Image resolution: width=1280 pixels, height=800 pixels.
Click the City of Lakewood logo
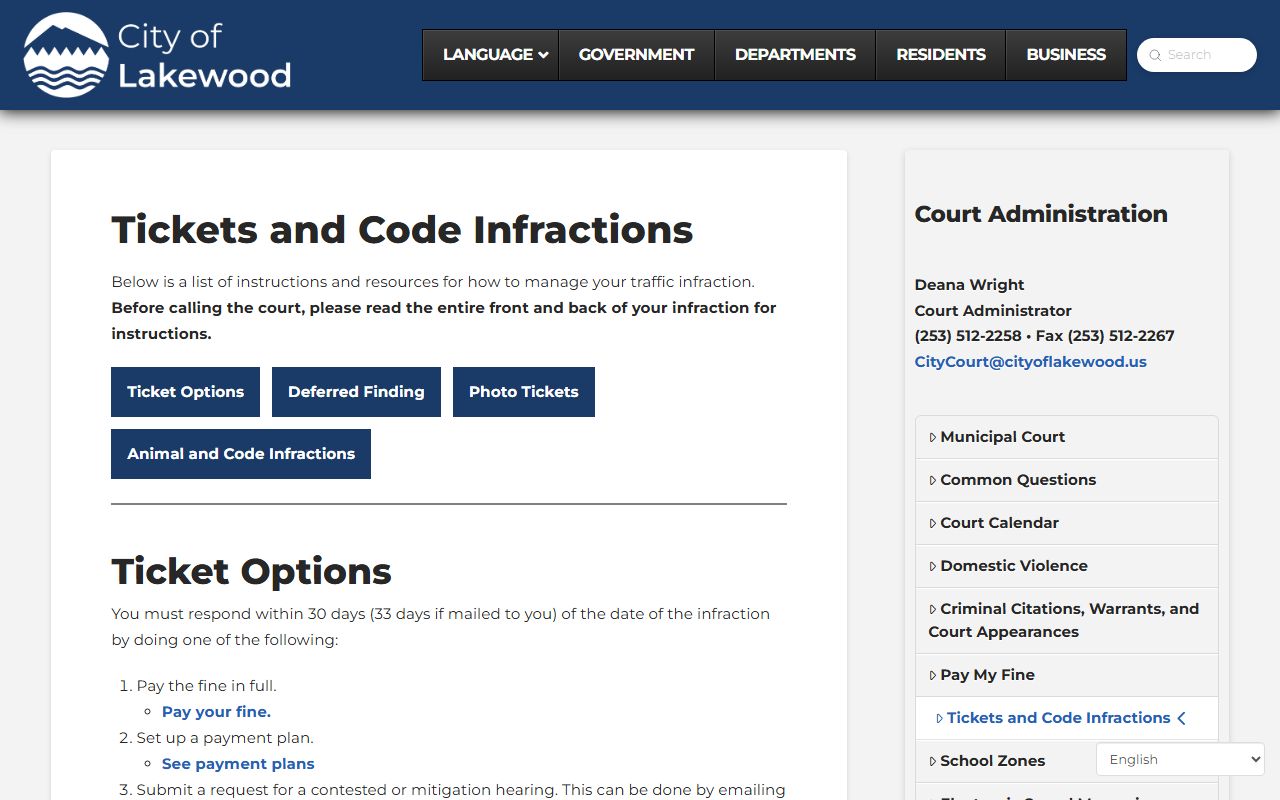157,55
